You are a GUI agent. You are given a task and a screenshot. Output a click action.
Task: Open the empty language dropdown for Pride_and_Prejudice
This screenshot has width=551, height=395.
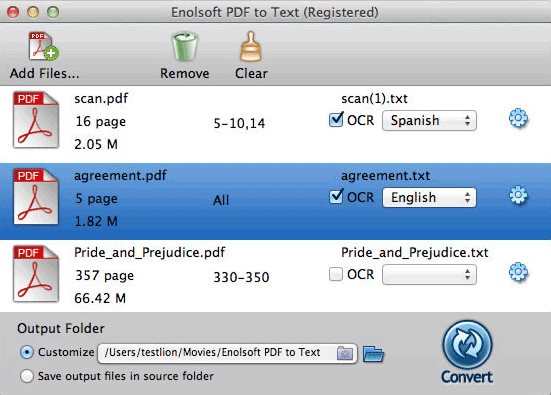click(429, 275)
